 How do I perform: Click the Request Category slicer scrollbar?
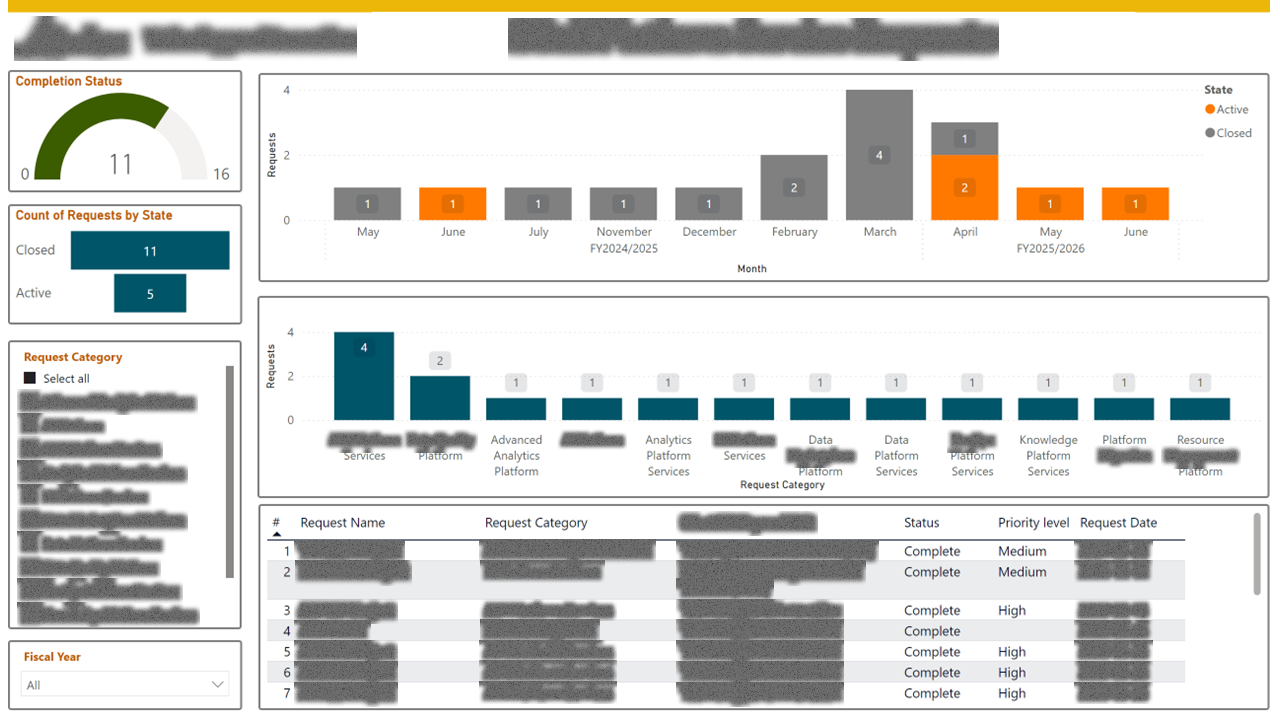coord(230,470)
